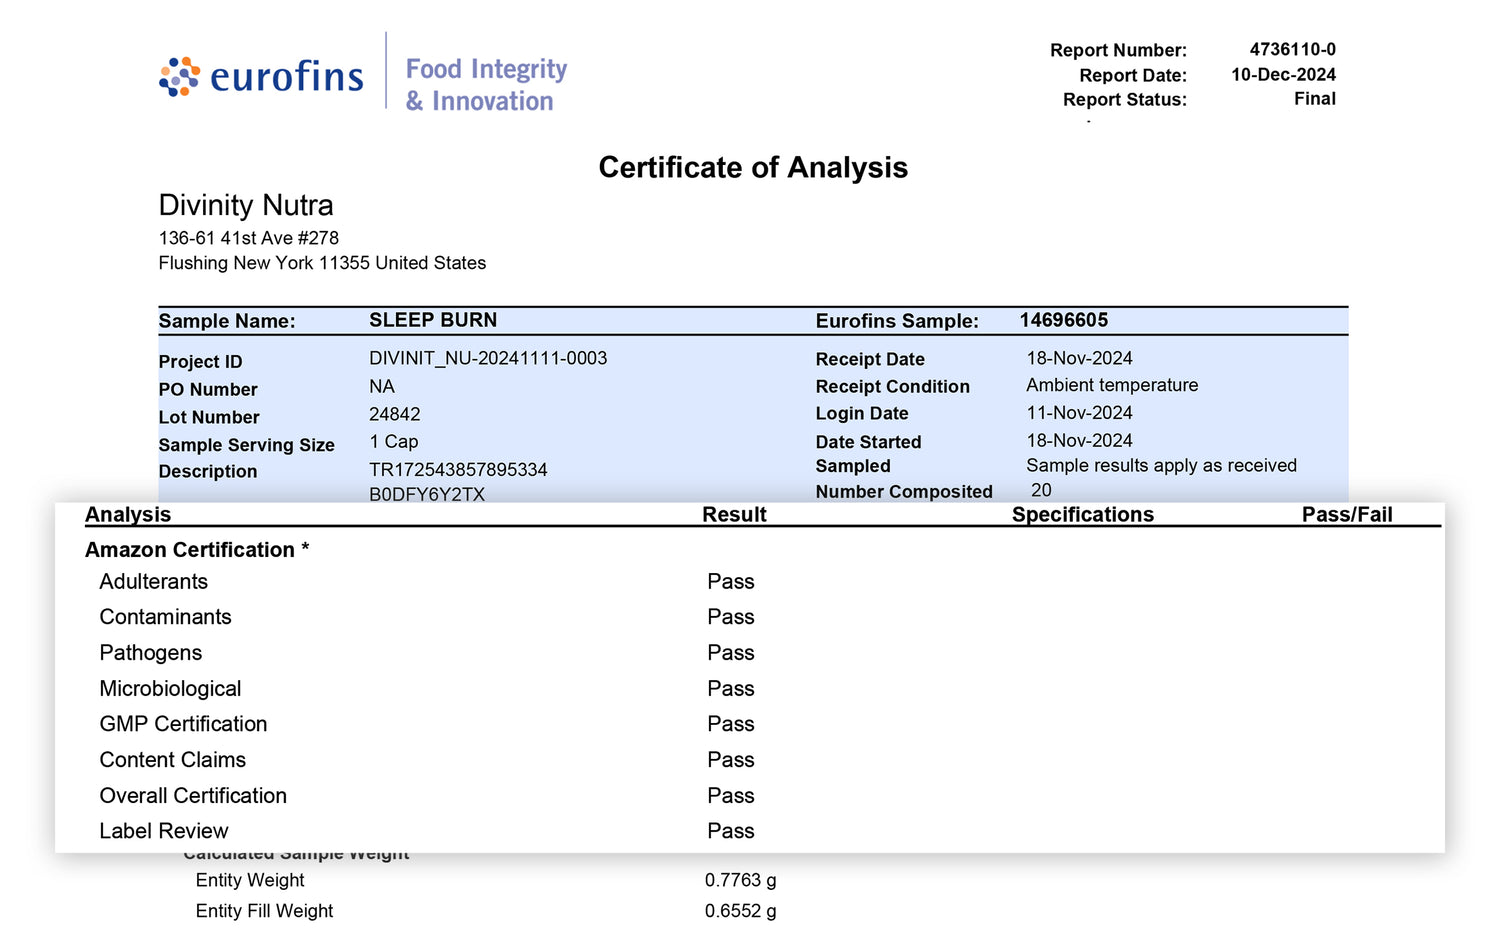This screenshot has width=1500, height=928.
Task: Click the Analysis column header
Action: [128, 514]
